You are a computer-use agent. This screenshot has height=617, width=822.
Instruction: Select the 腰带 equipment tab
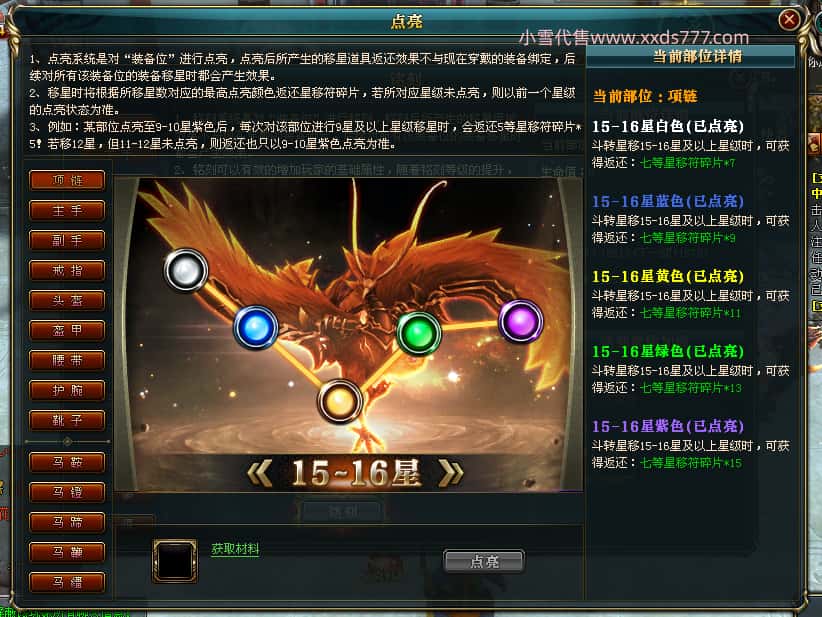(x=67, y=360)
